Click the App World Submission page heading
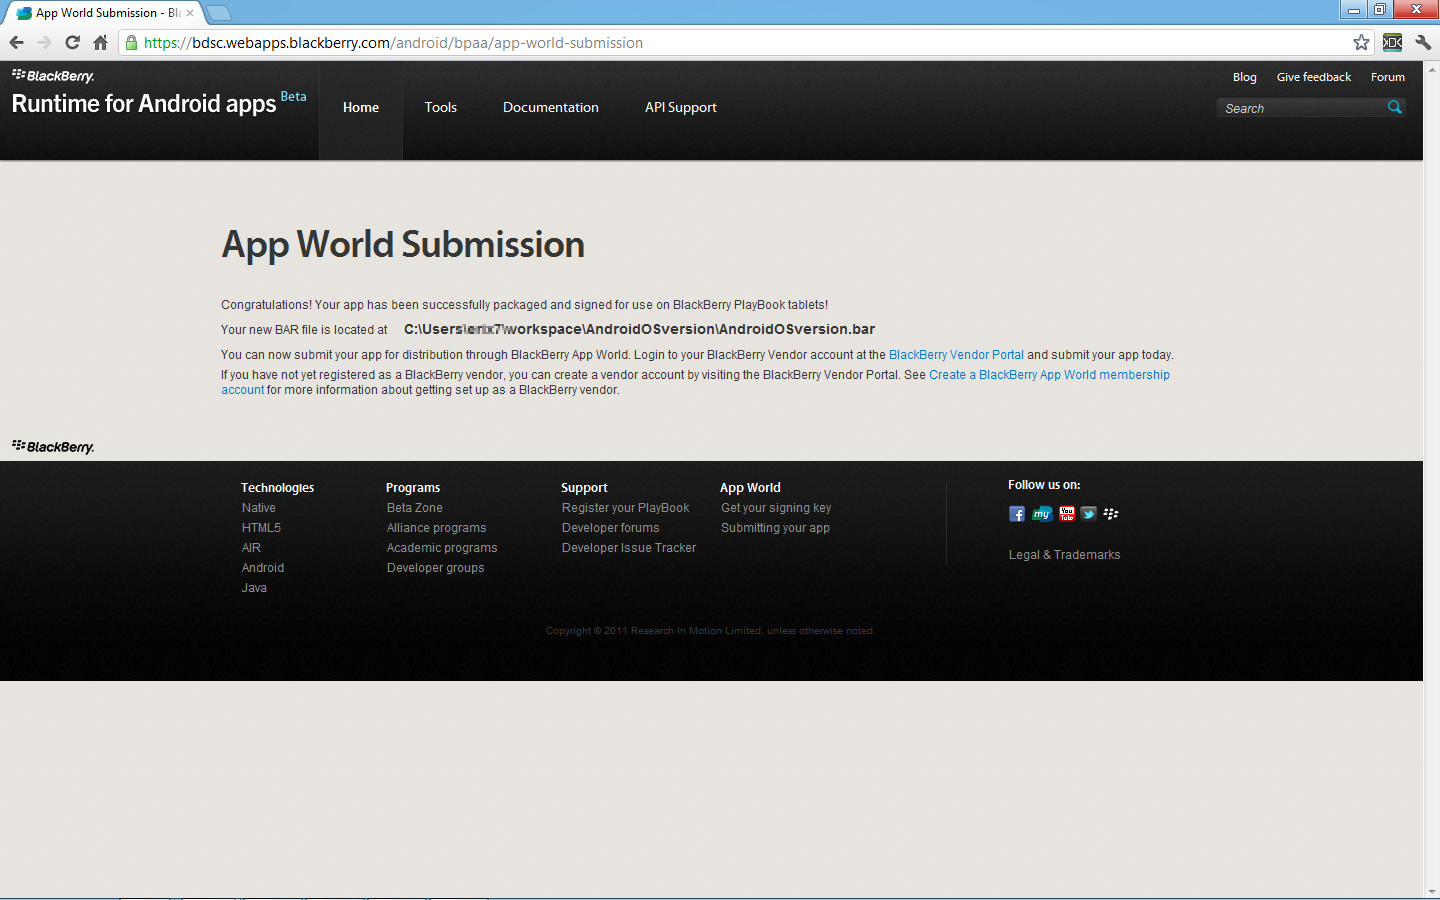The height and width of the screenshot is (900, 1440). [403, 245]
